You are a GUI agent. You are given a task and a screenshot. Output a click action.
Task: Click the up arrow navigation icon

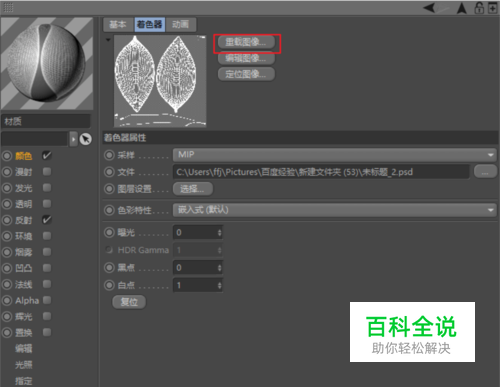point(462,8)
